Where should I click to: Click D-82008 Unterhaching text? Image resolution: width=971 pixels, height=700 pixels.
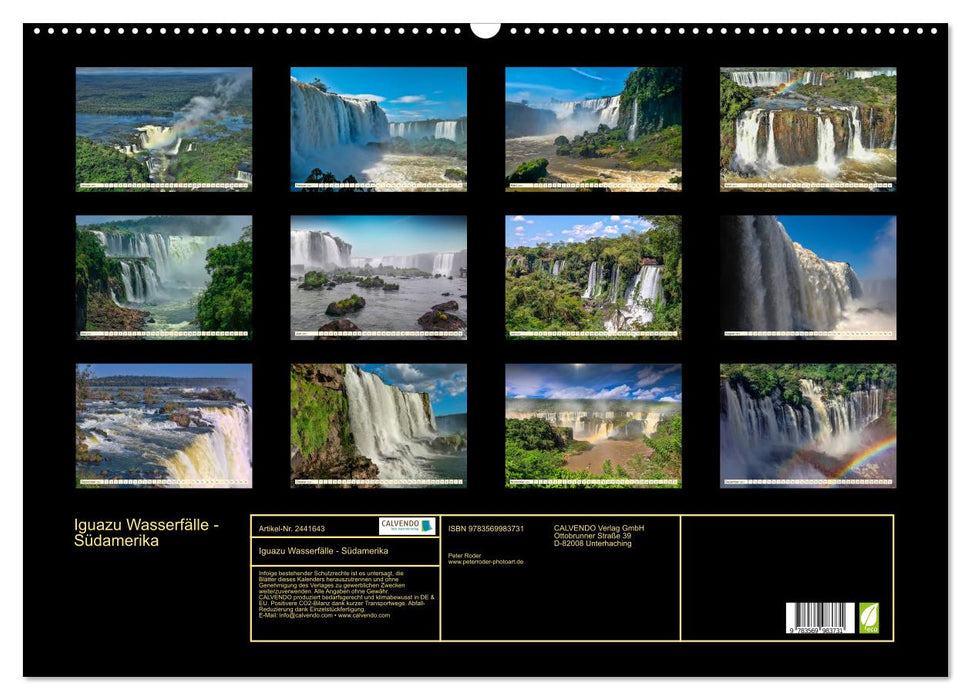coord(593,543)
